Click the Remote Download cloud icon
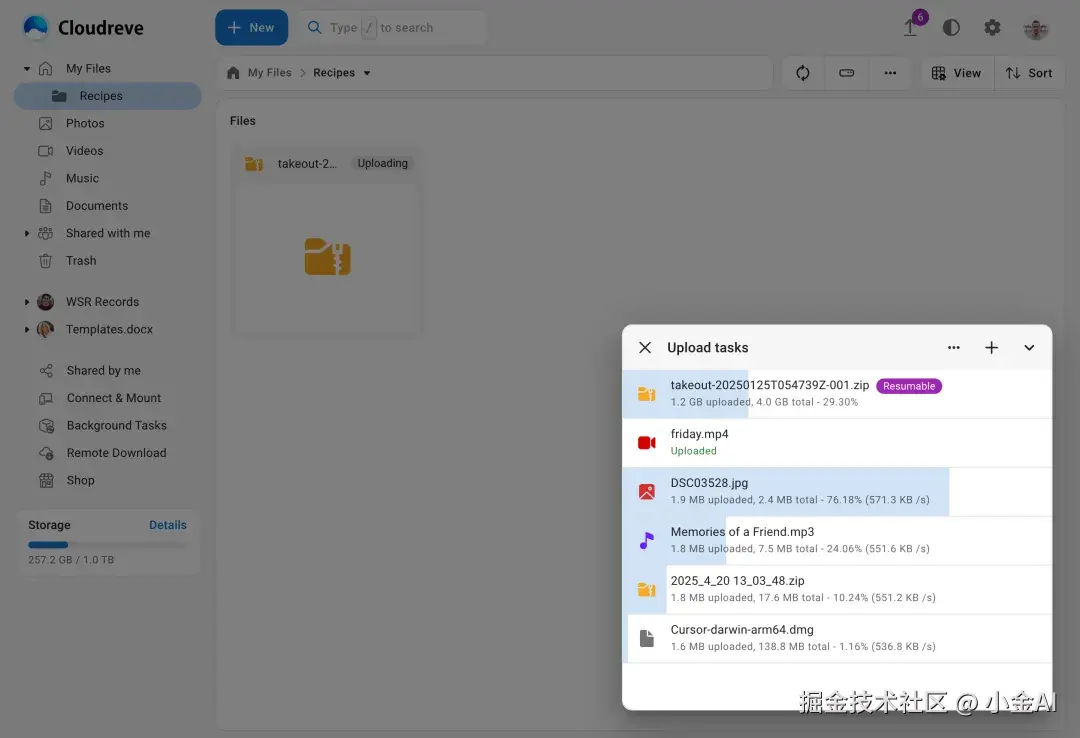This screenshot has height=738, width=1080. click(x=46, y=453)
